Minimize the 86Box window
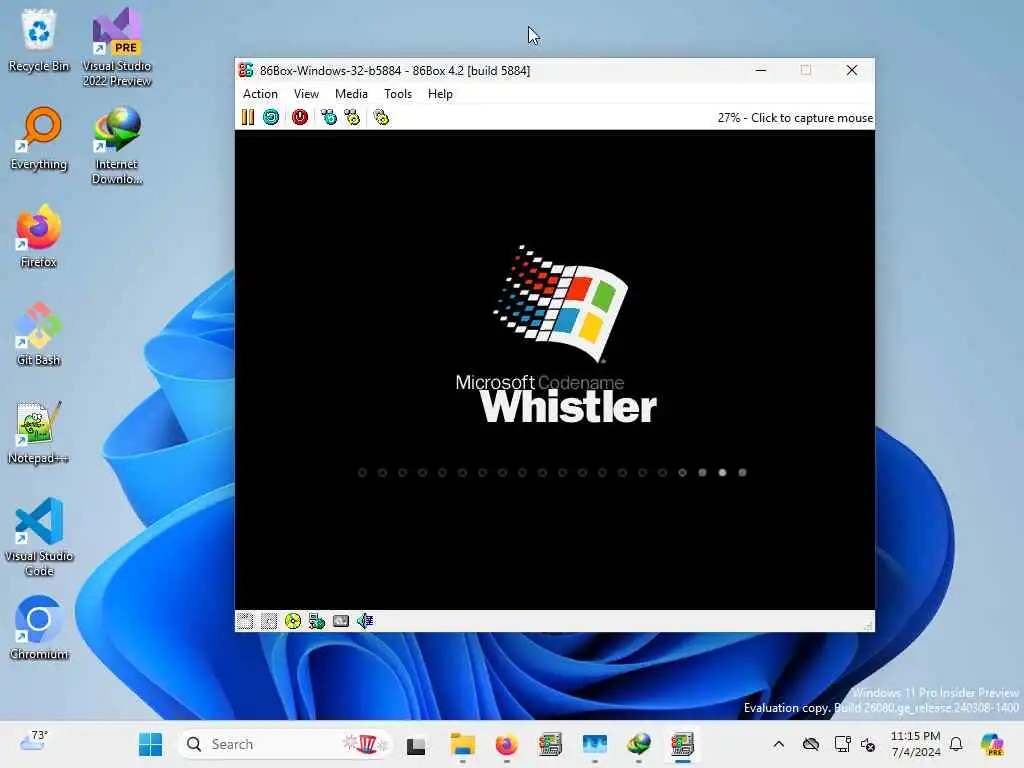 tap(761, 70)
